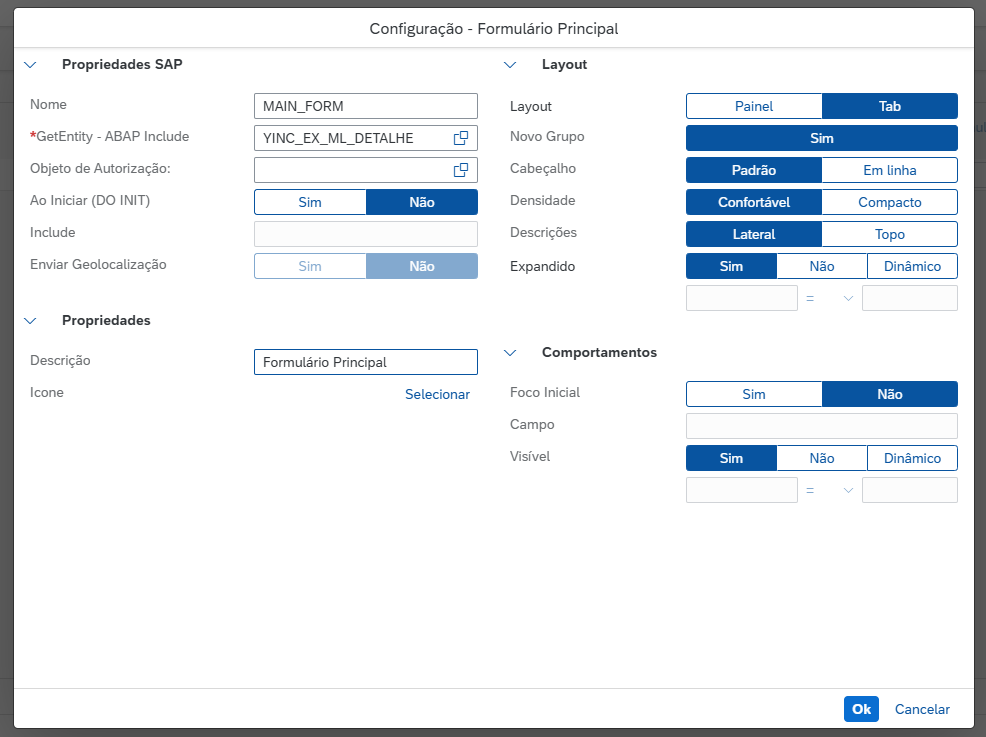Click right condition field under Visível
986x737 pixels.
[x=910, y=490]
